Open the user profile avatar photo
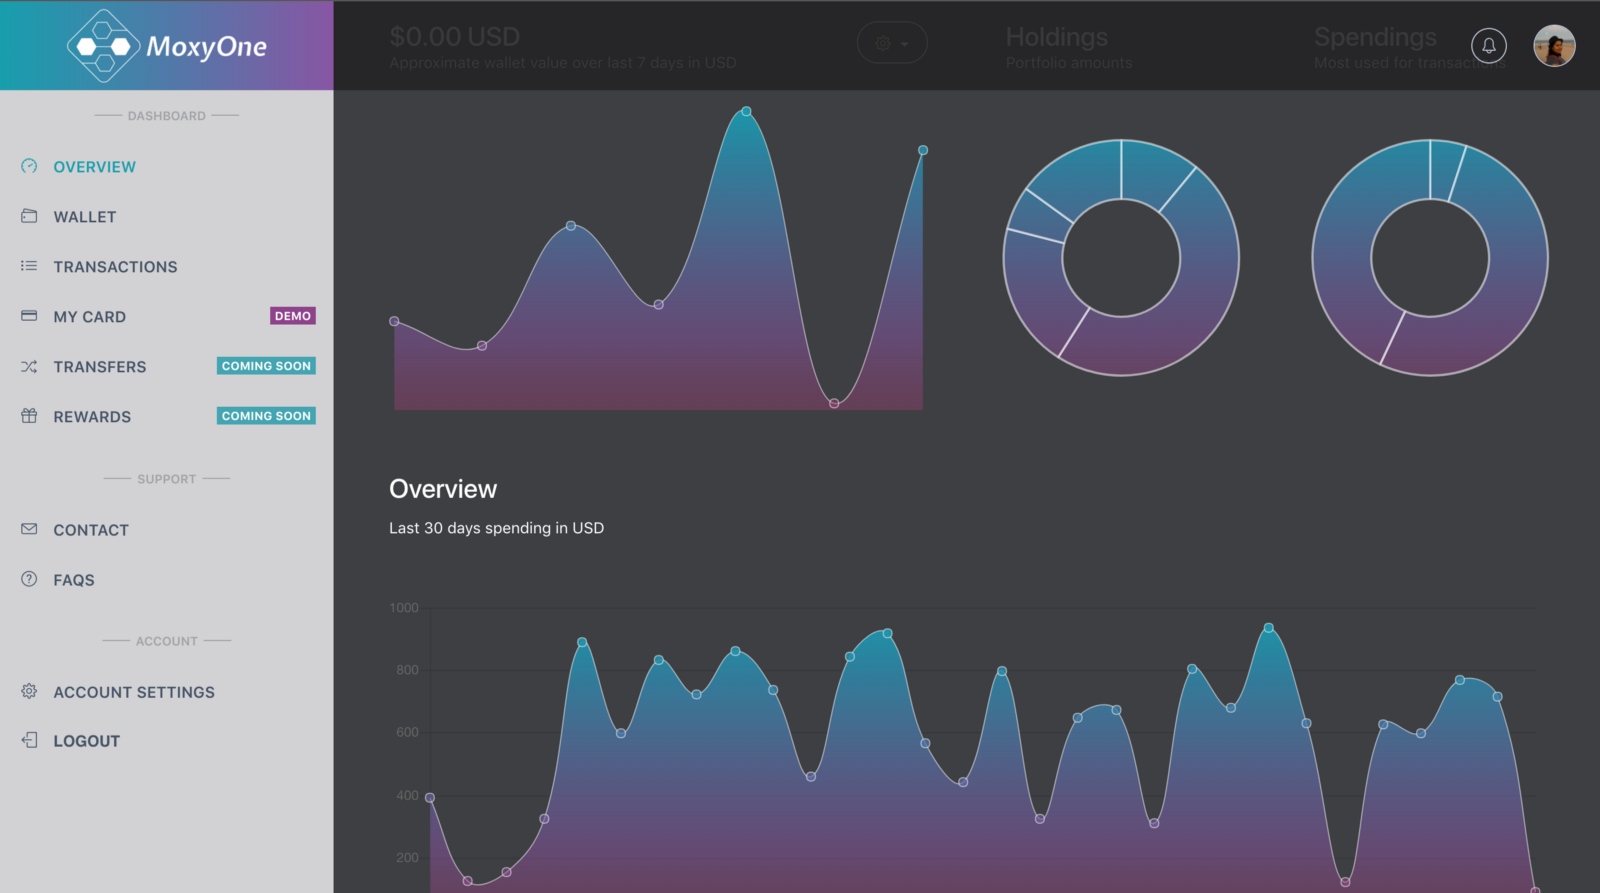Image resolution: width=1600 pixels, height=893 pixels. (1555, 45)
